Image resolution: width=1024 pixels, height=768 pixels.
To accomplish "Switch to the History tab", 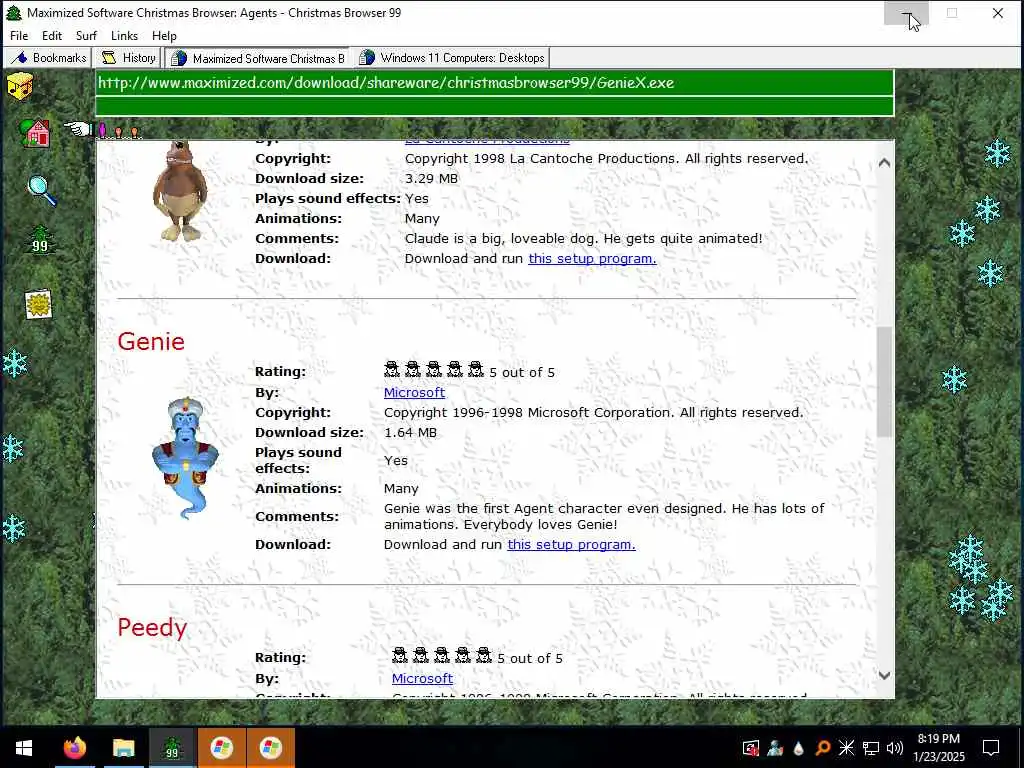I will click(x=127, y=57).
